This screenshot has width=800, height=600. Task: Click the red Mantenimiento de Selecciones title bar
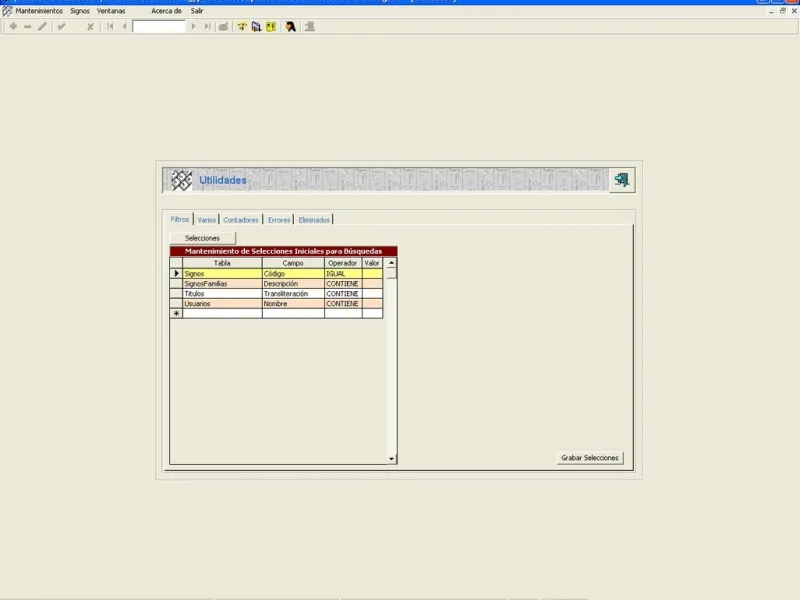pos(283,251)
